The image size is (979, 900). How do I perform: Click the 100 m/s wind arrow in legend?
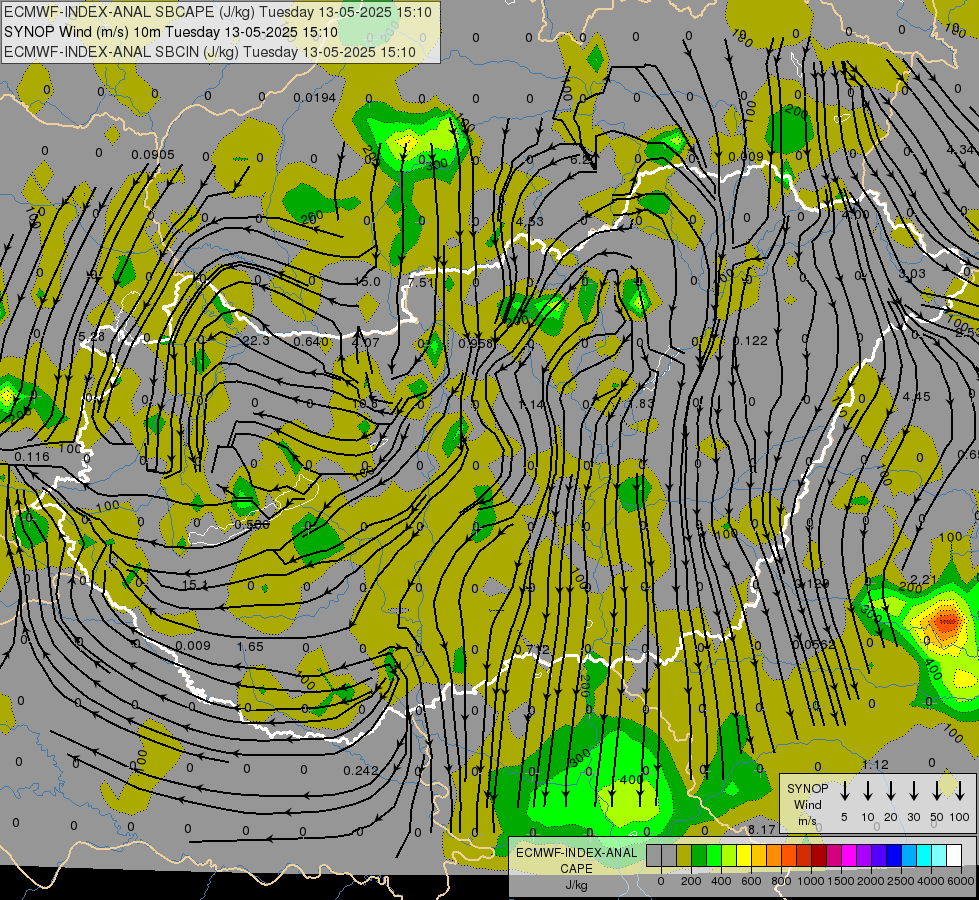(960, 791)
